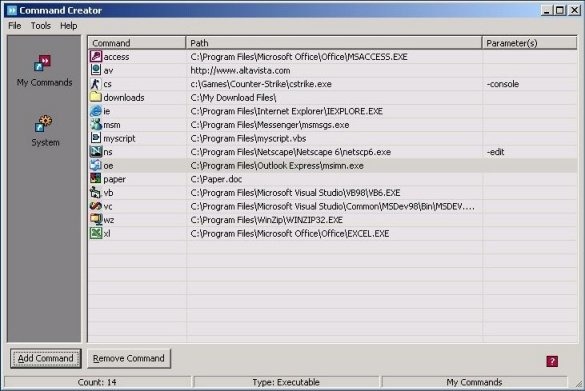The width and height of the screenshot is (585, 391).
Task: Click the C:\Paper.doc path cell
Action: click(x=216, y=179)
